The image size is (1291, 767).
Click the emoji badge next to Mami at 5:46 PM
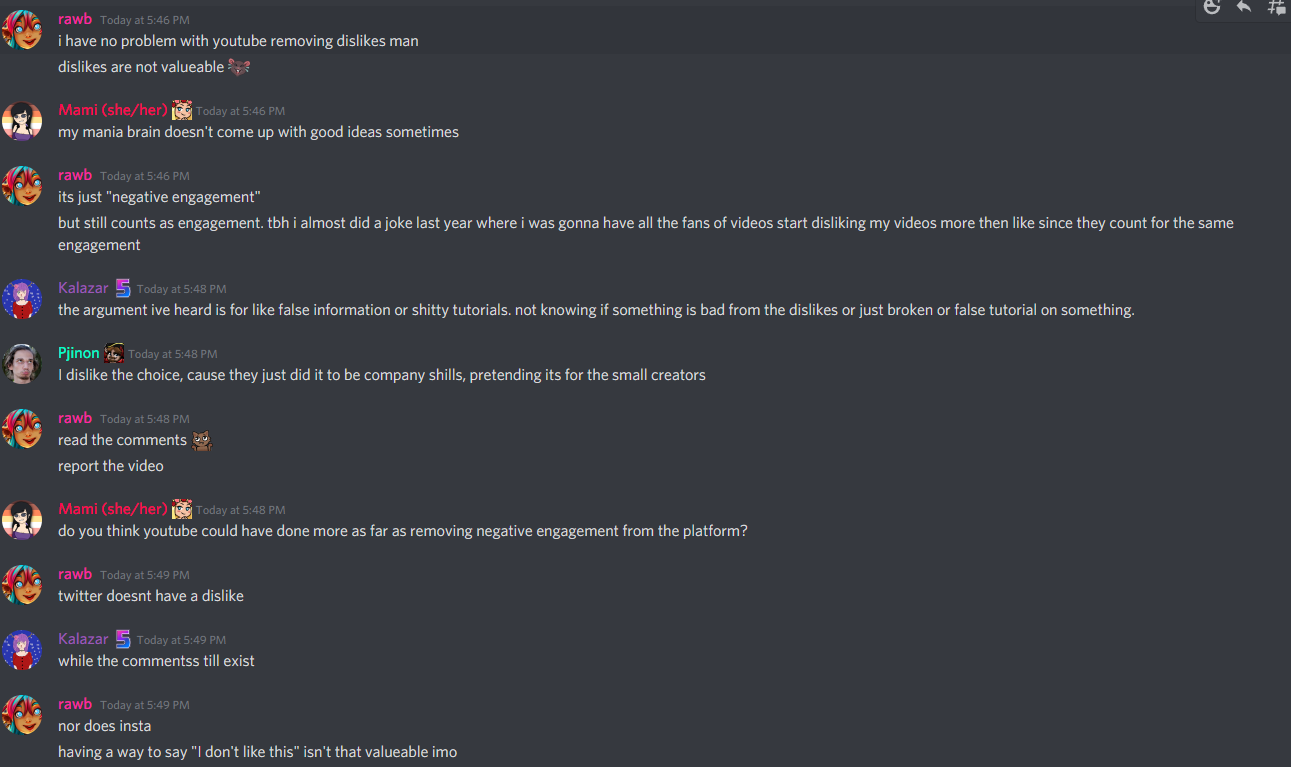pos(181,110)
